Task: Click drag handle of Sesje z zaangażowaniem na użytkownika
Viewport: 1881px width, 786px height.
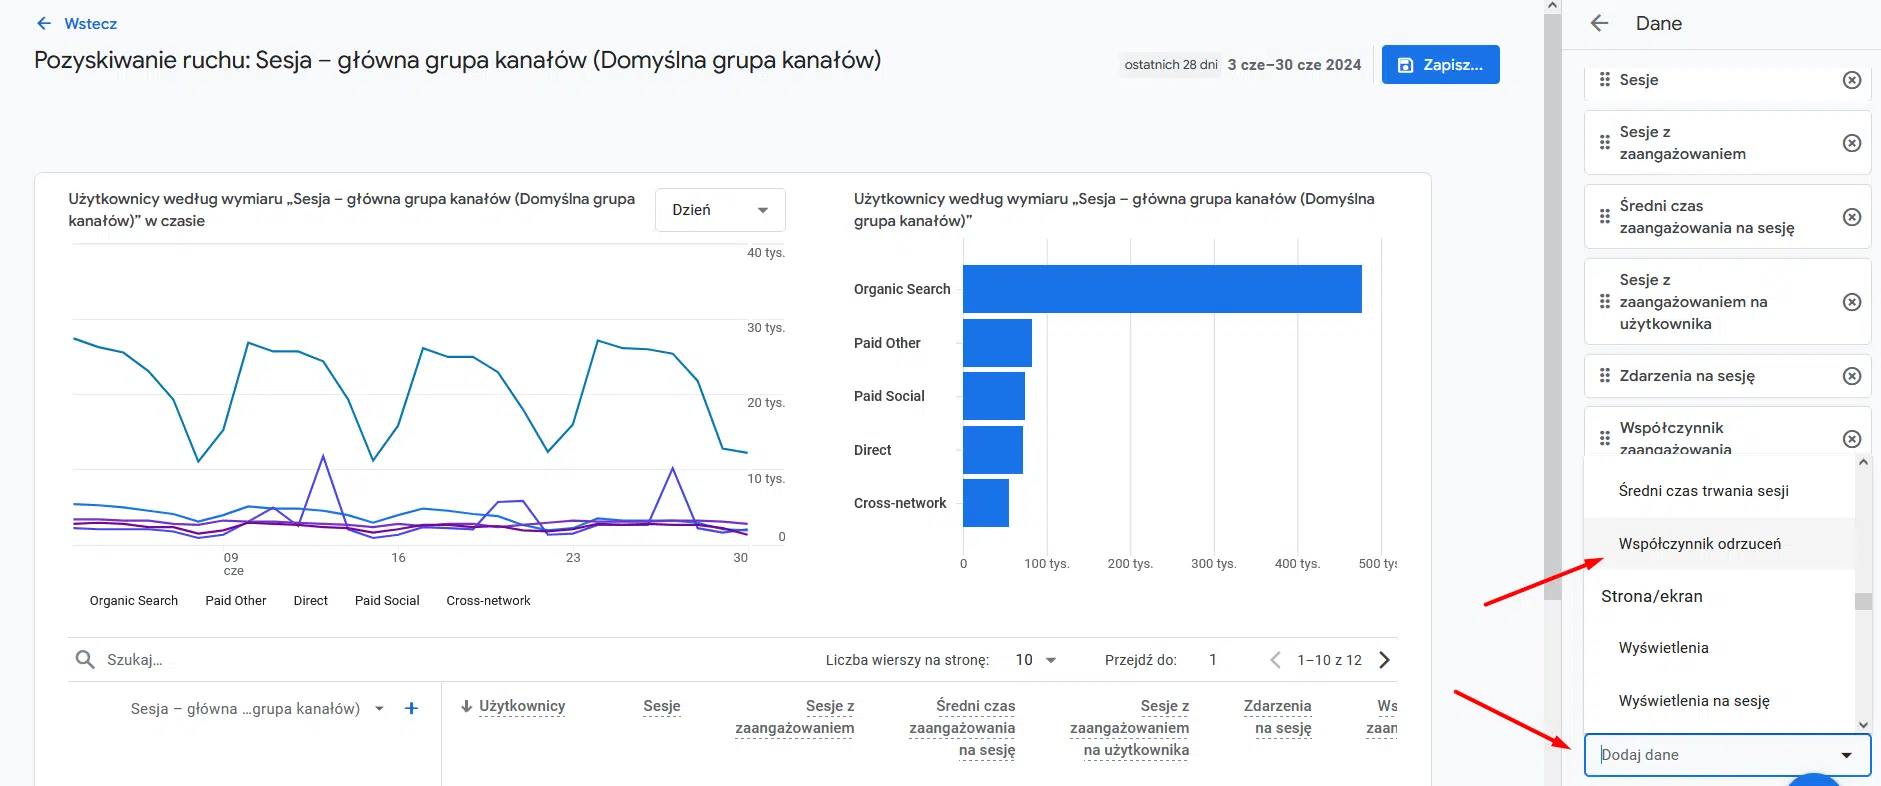Action: point(1604,302)
